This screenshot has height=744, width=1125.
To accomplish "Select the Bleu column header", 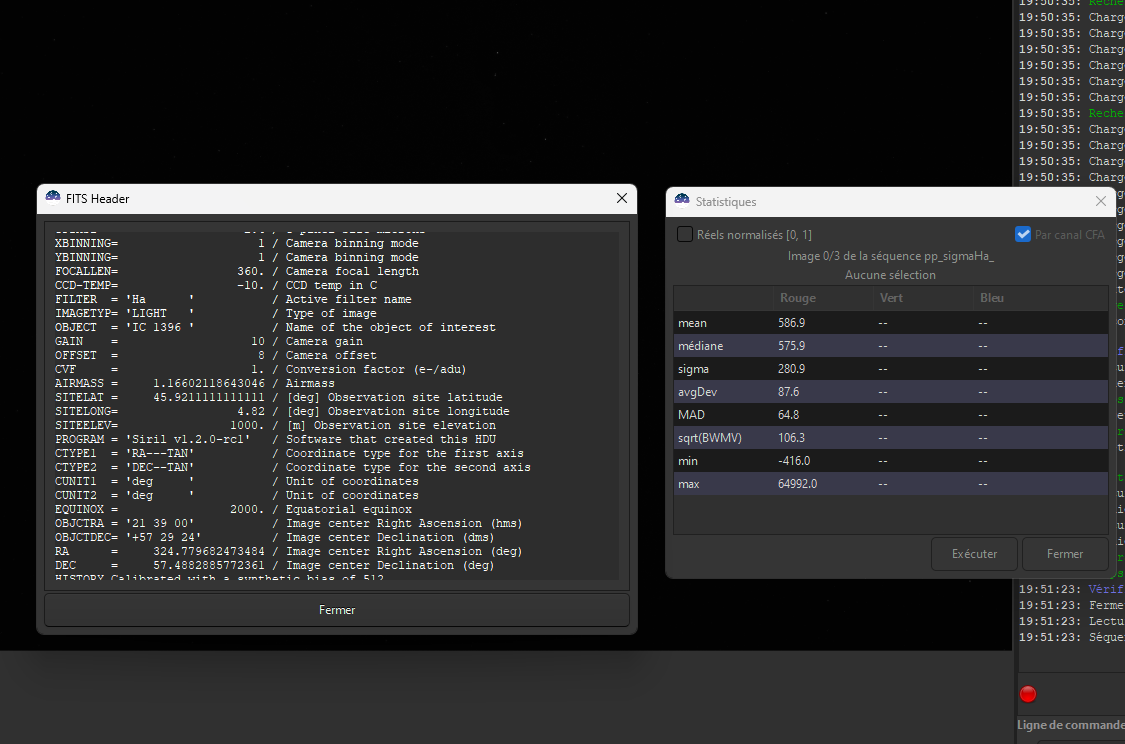I will (992, 298).
